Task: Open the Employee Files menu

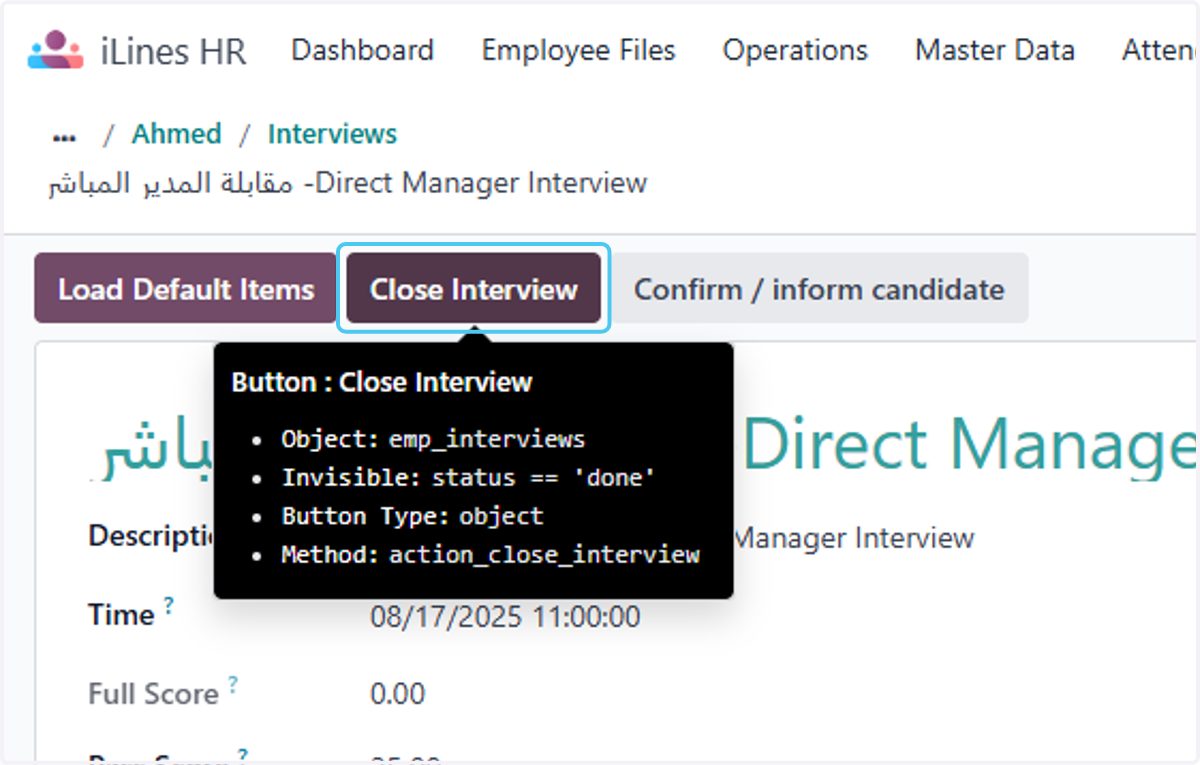Action: click(578, 50)
